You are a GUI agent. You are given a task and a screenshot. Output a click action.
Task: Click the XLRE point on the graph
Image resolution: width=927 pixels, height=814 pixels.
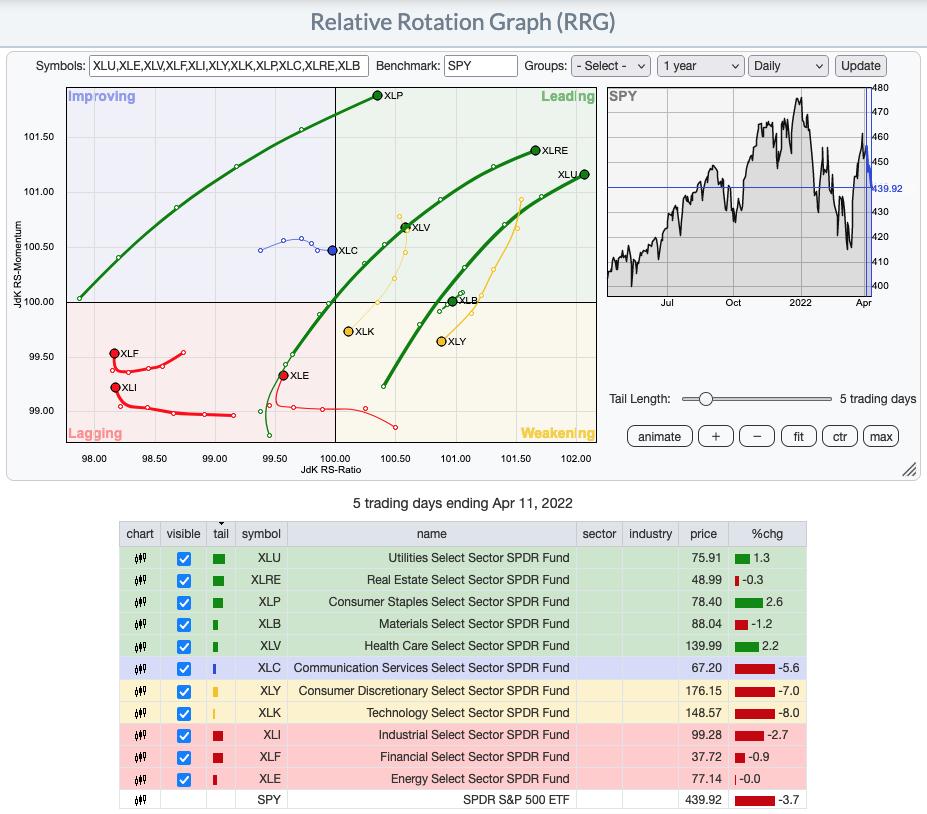tap(535, 150)
